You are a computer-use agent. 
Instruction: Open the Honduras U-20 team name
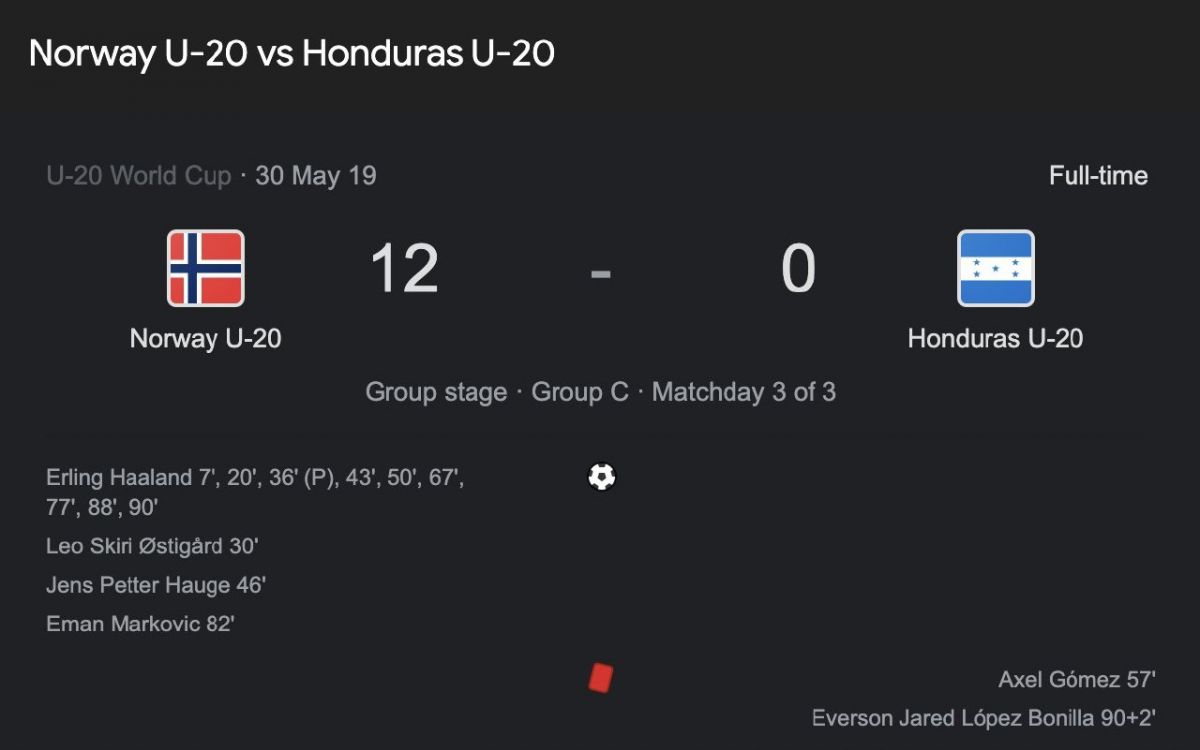[x=995, y=338]
